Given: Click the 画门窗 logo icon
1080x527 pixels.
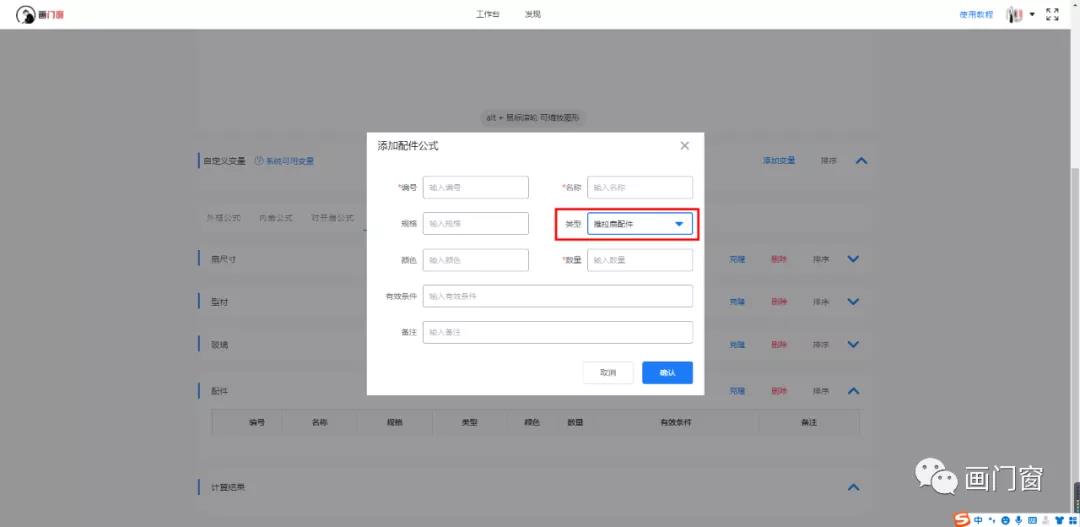Looking at the screenshot, I should [x=25, y=14].
